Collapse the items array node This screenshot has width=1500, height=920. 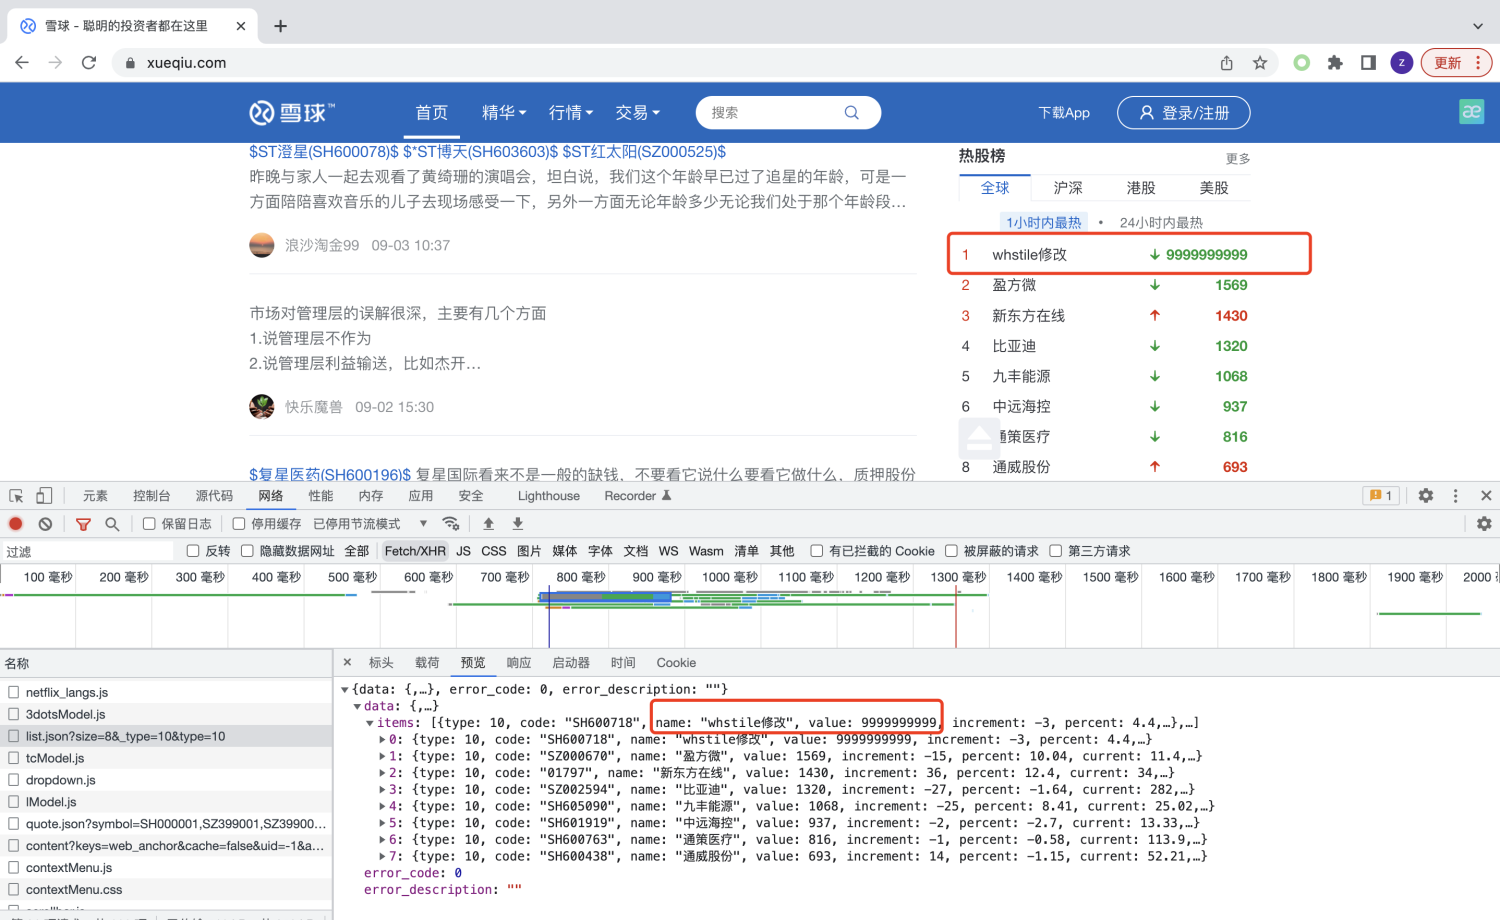[370, 723]
